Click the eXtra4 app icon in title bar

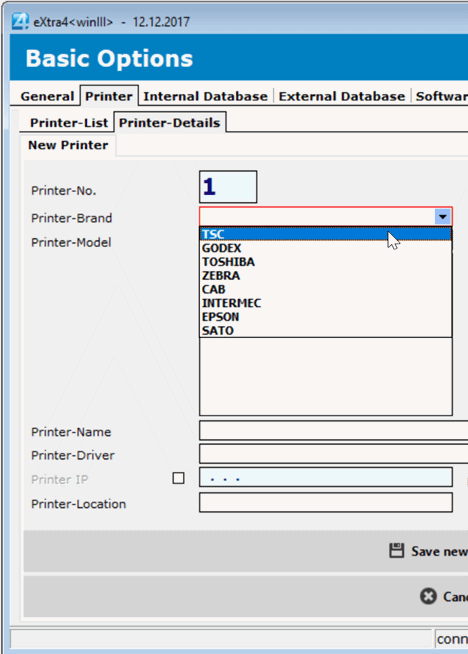tap(20, 21)
